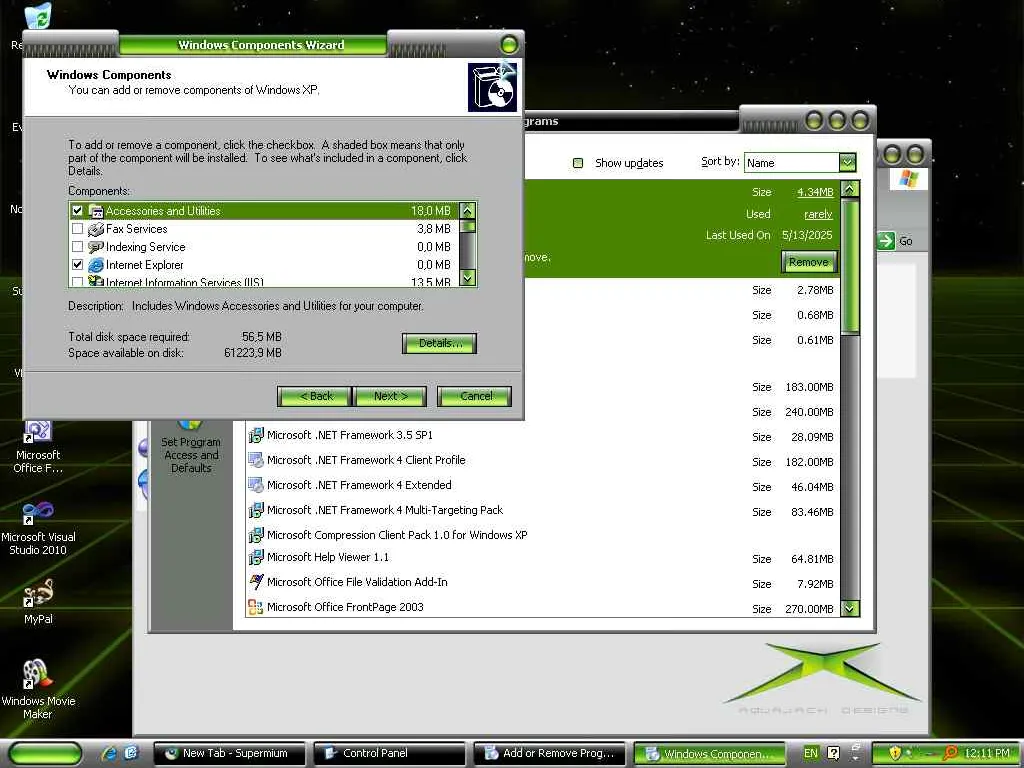Click the 'rarely' usage link

[x=818, y=214]
